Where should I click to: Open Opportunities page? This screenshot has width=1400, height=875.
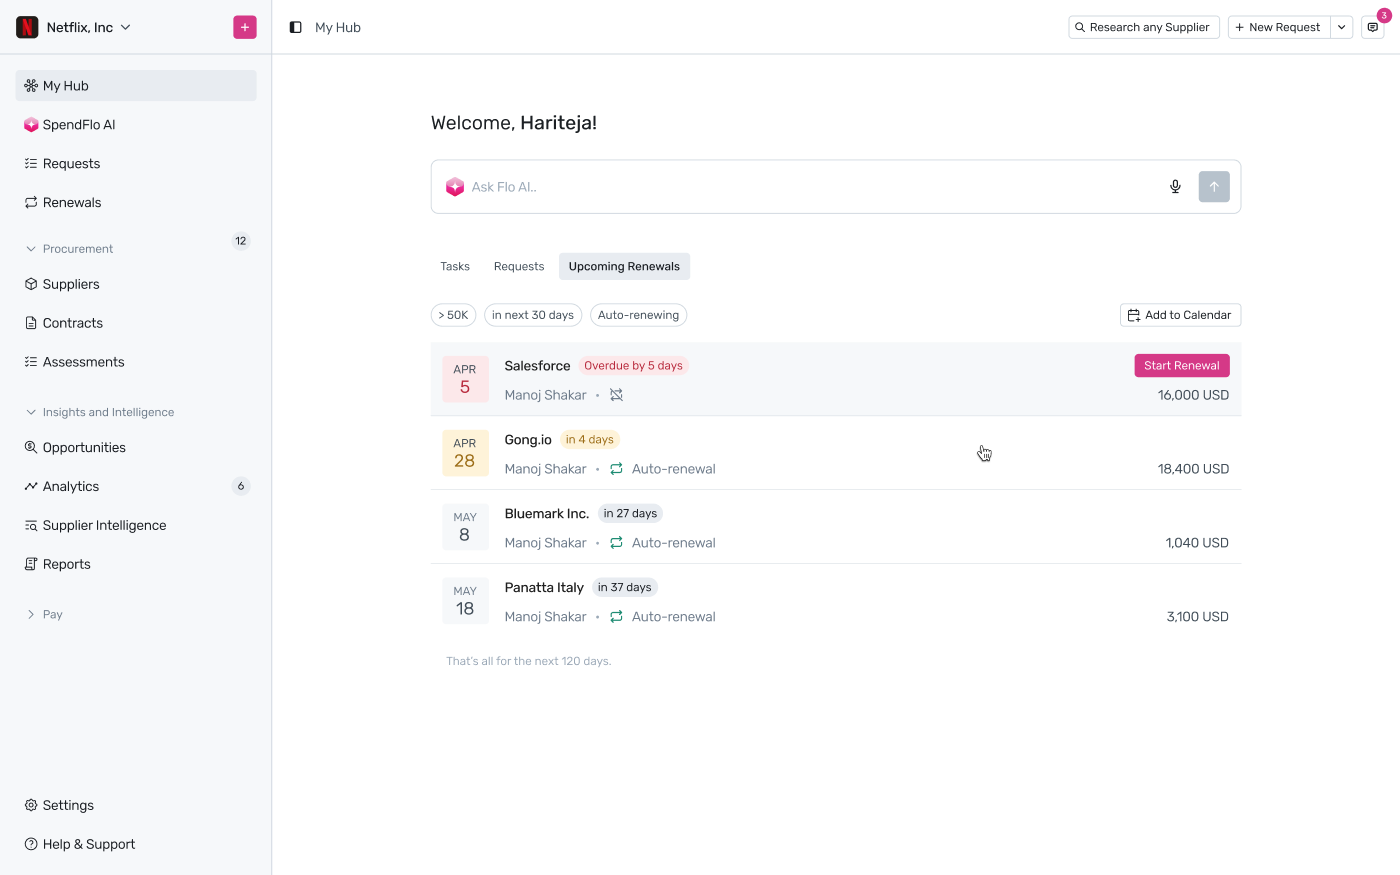pos(136,448)
